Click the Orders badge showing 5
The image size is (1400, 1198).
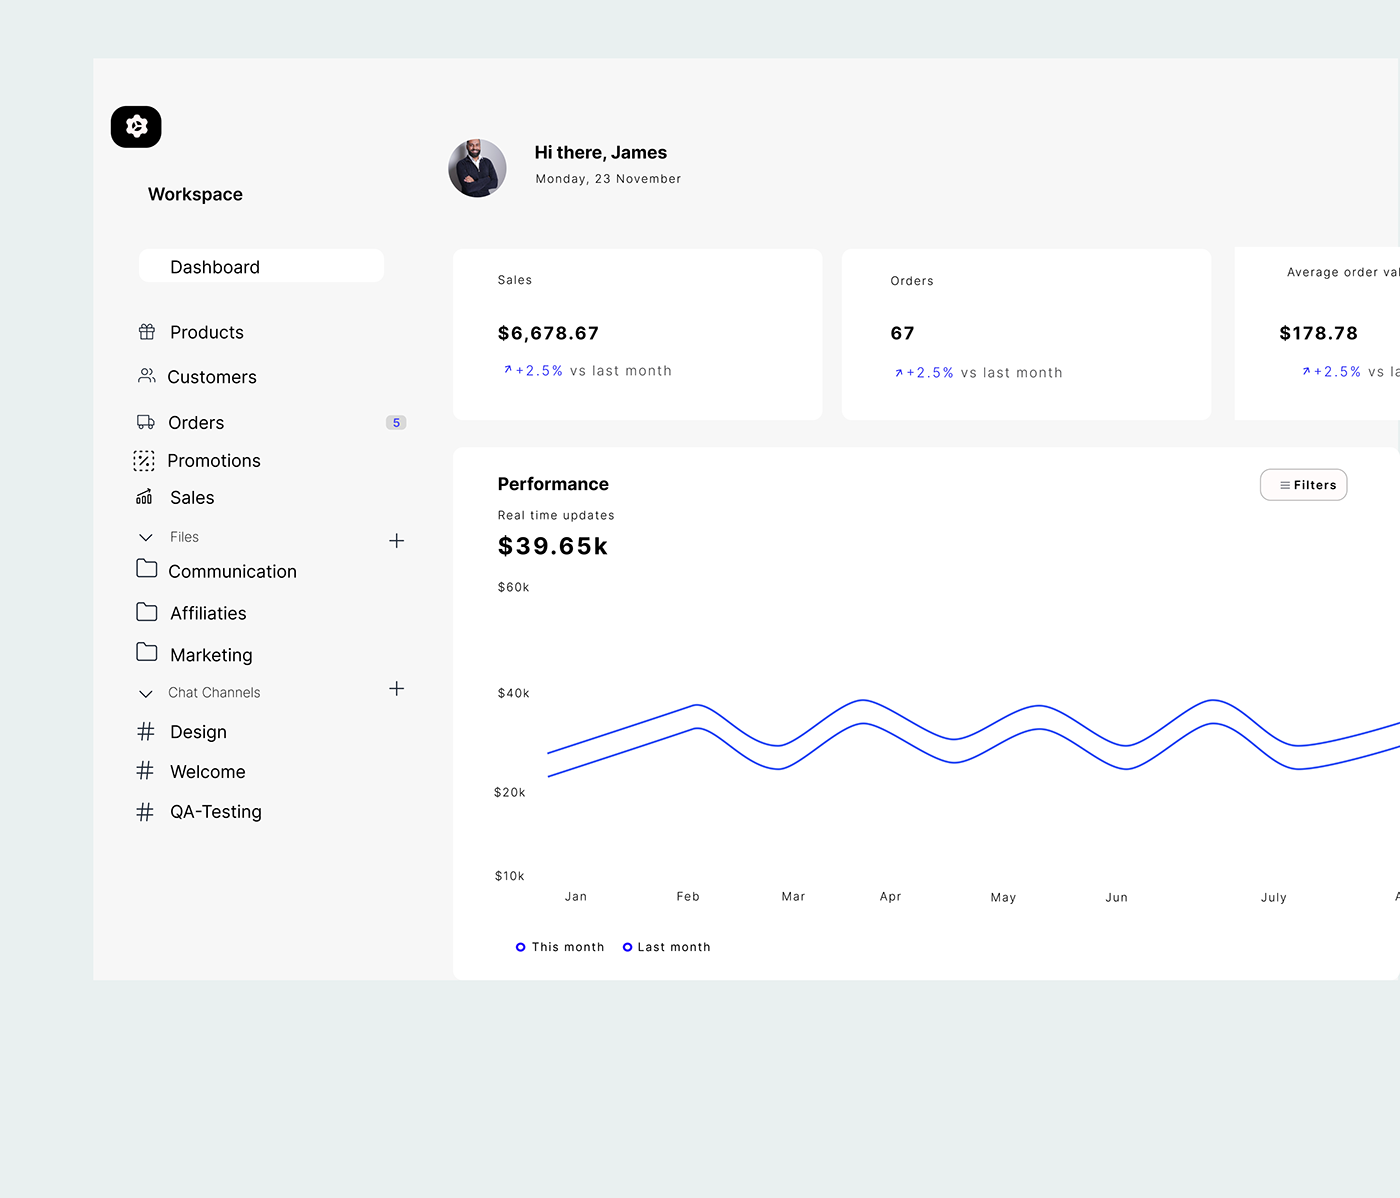point(396,423)
